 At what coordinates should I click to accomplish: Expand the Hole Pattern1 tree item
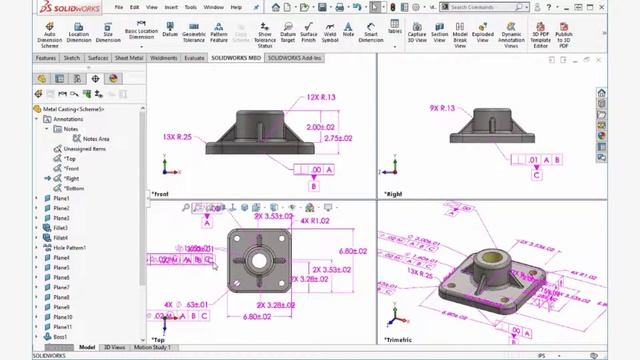(x=36, y=247)
